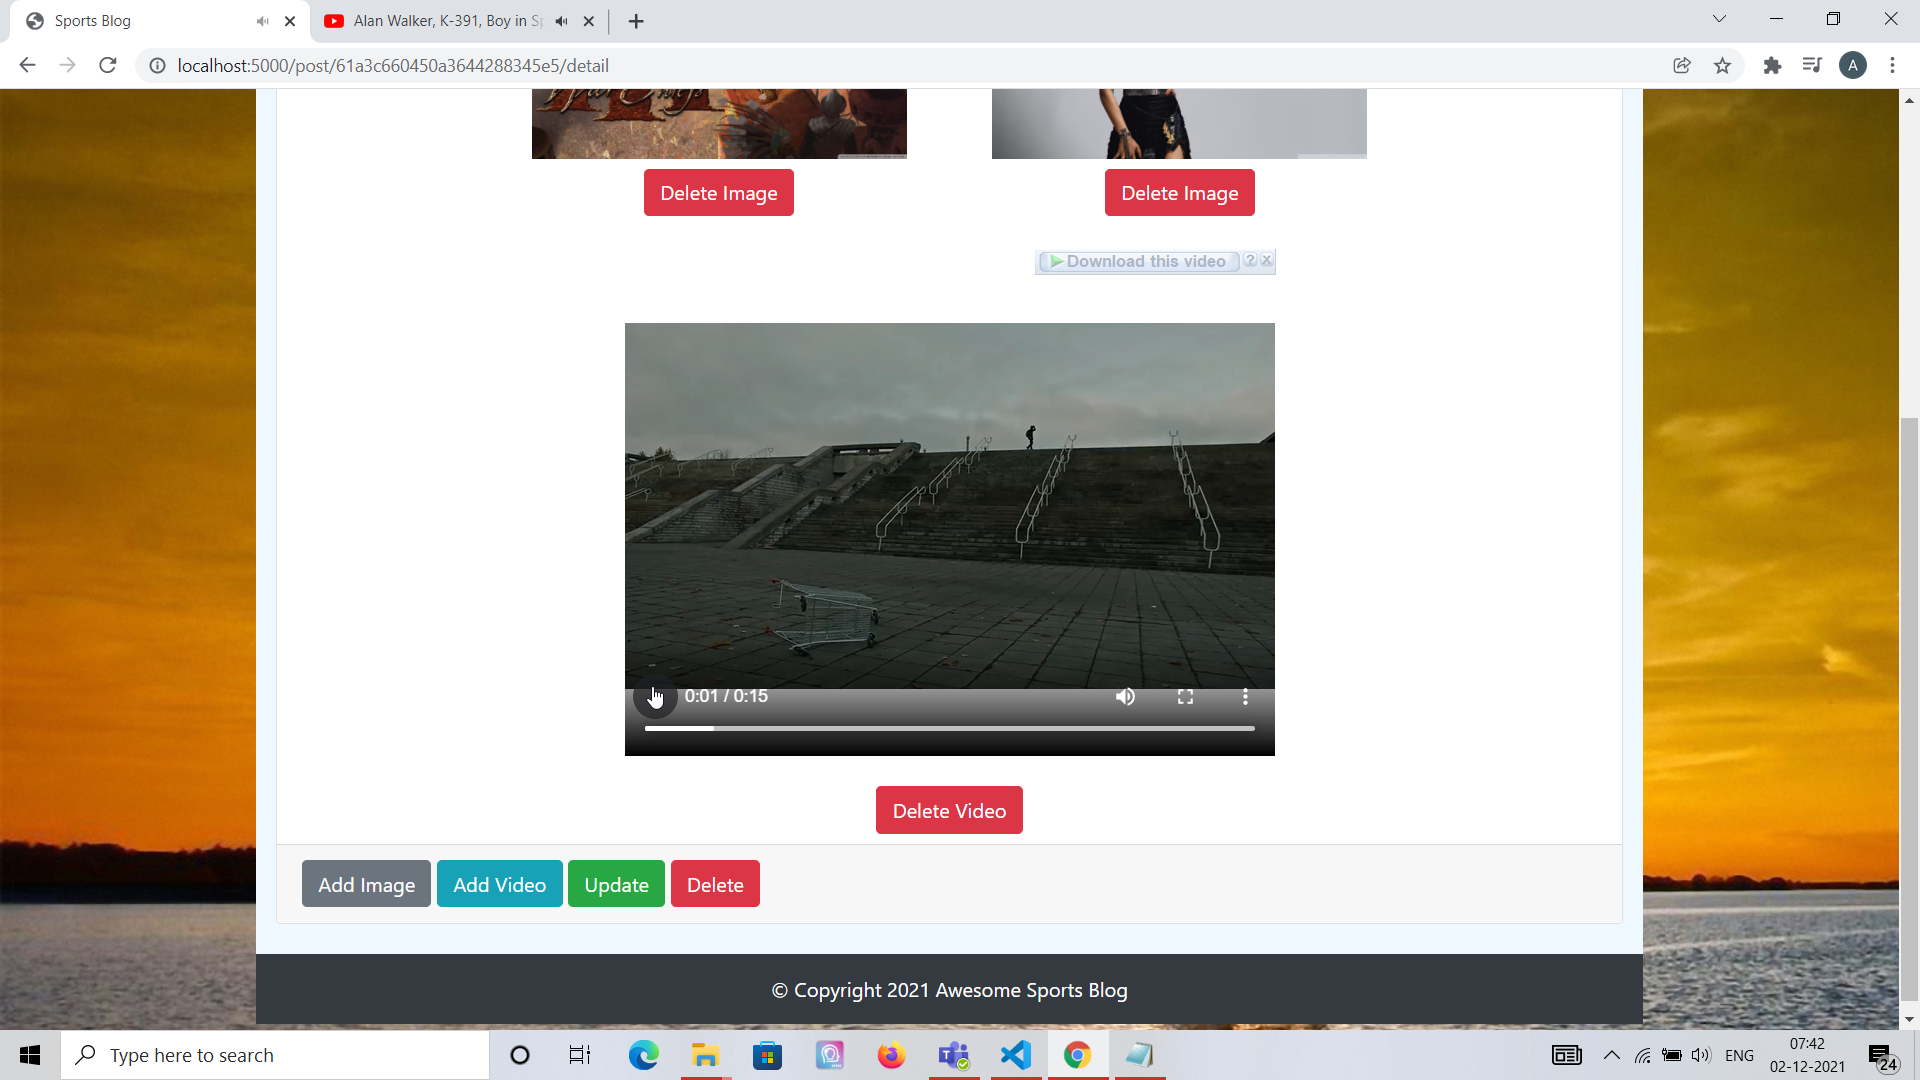Click the video play/pause button
The width and height of the screenshot is (1920, 1080).
click(655, 697)
